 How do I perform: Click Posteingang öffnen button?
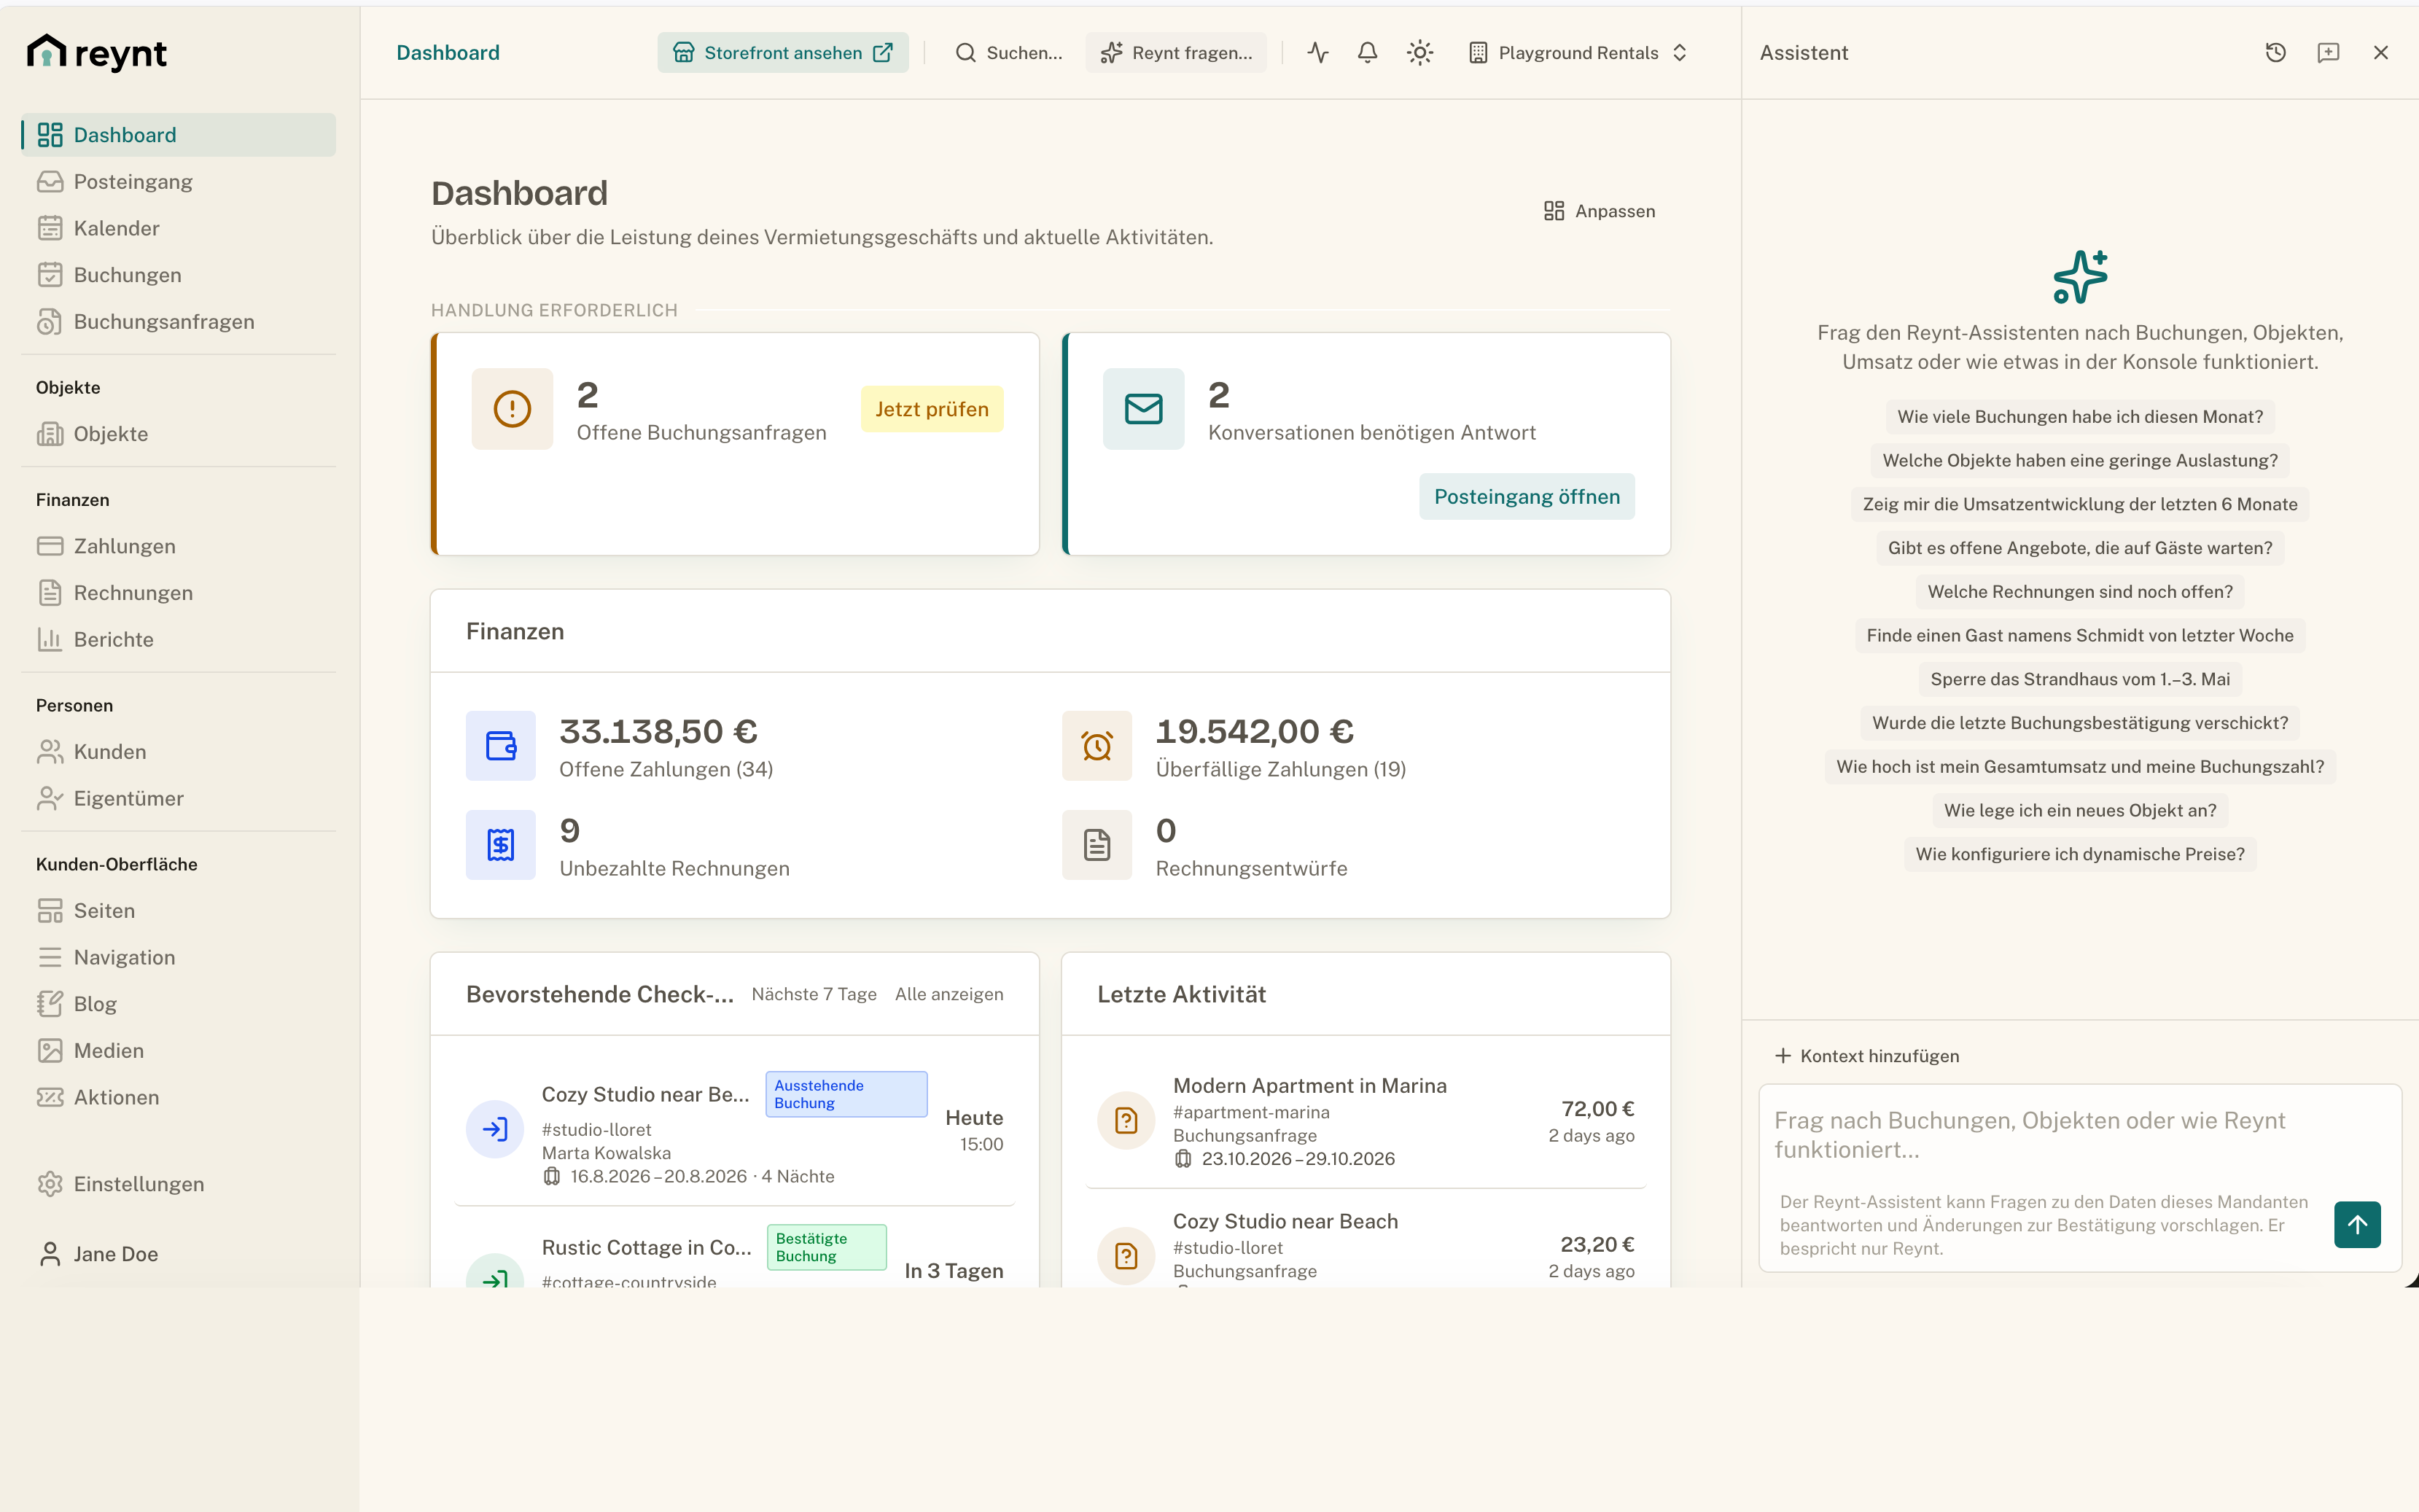click(x=1526, y=497)
